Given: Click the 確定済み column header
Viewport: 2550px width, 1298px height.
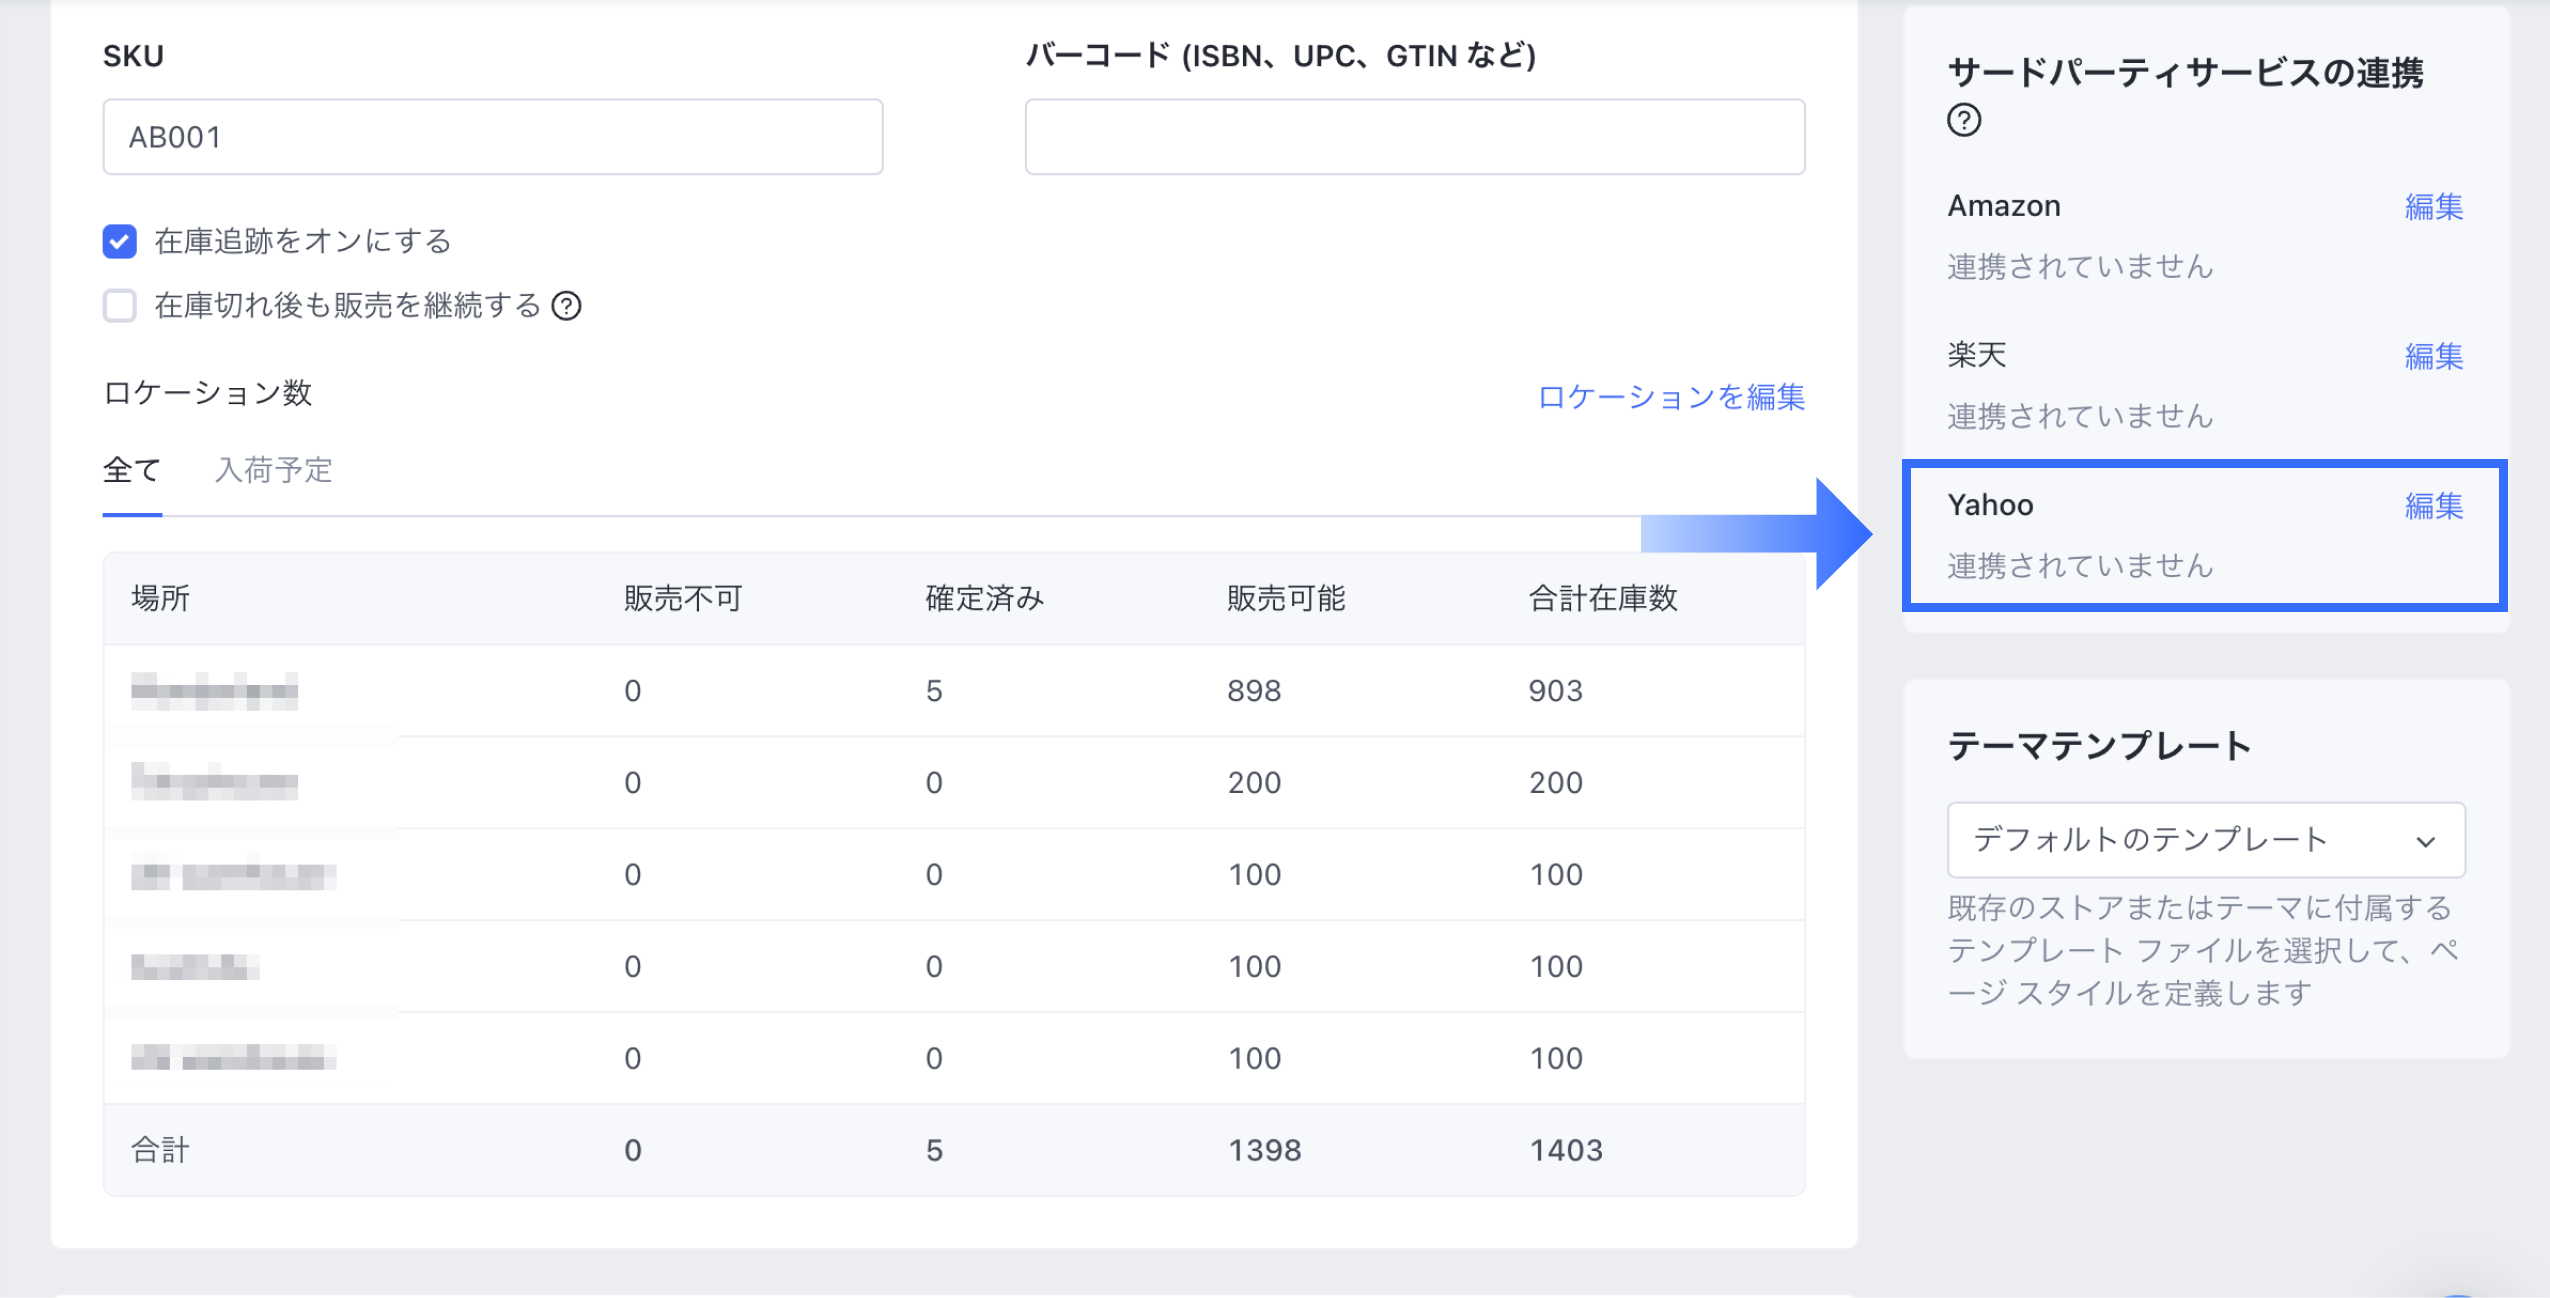Looking at the screenshot, I should click(984, 598).
